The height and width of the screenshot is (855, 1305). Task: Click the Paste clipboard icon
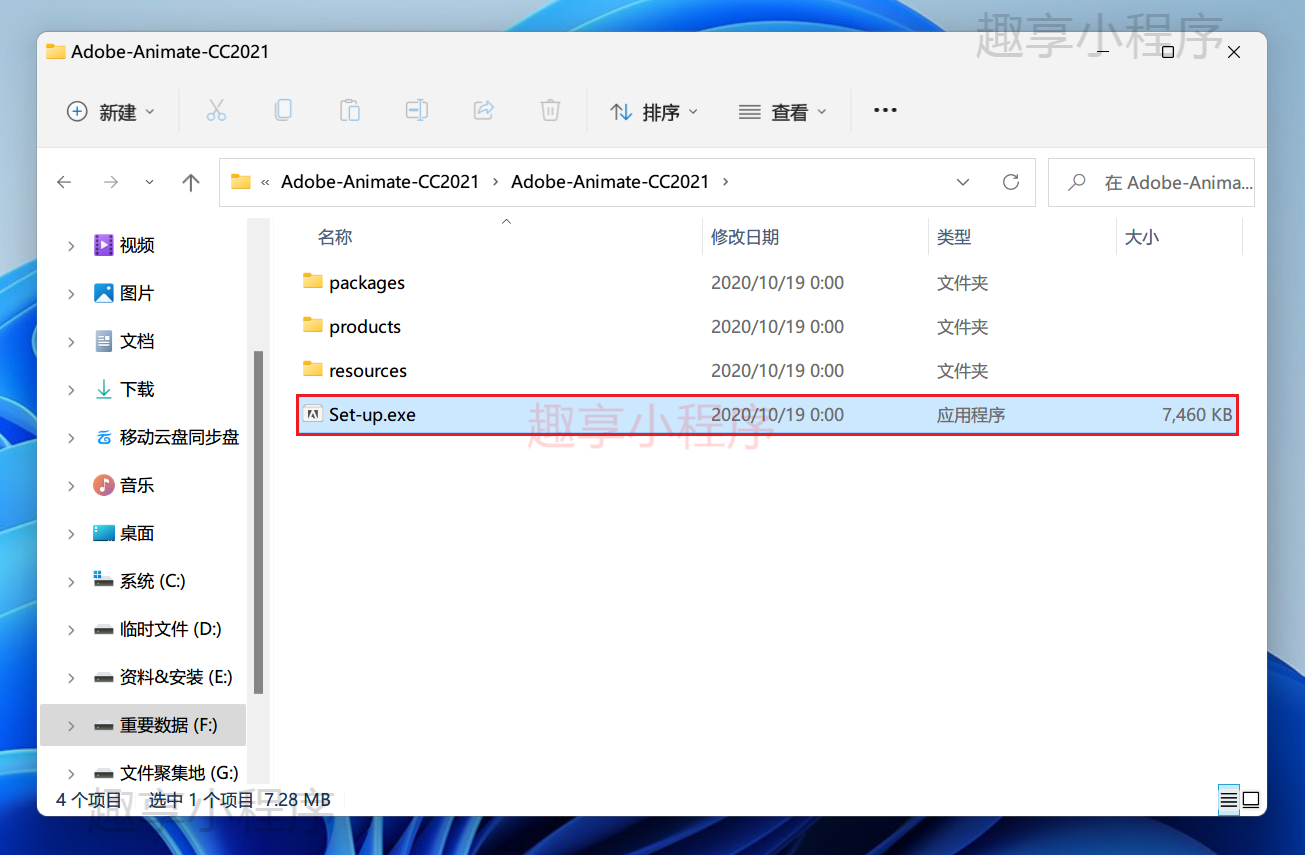[x=349, y=111]
